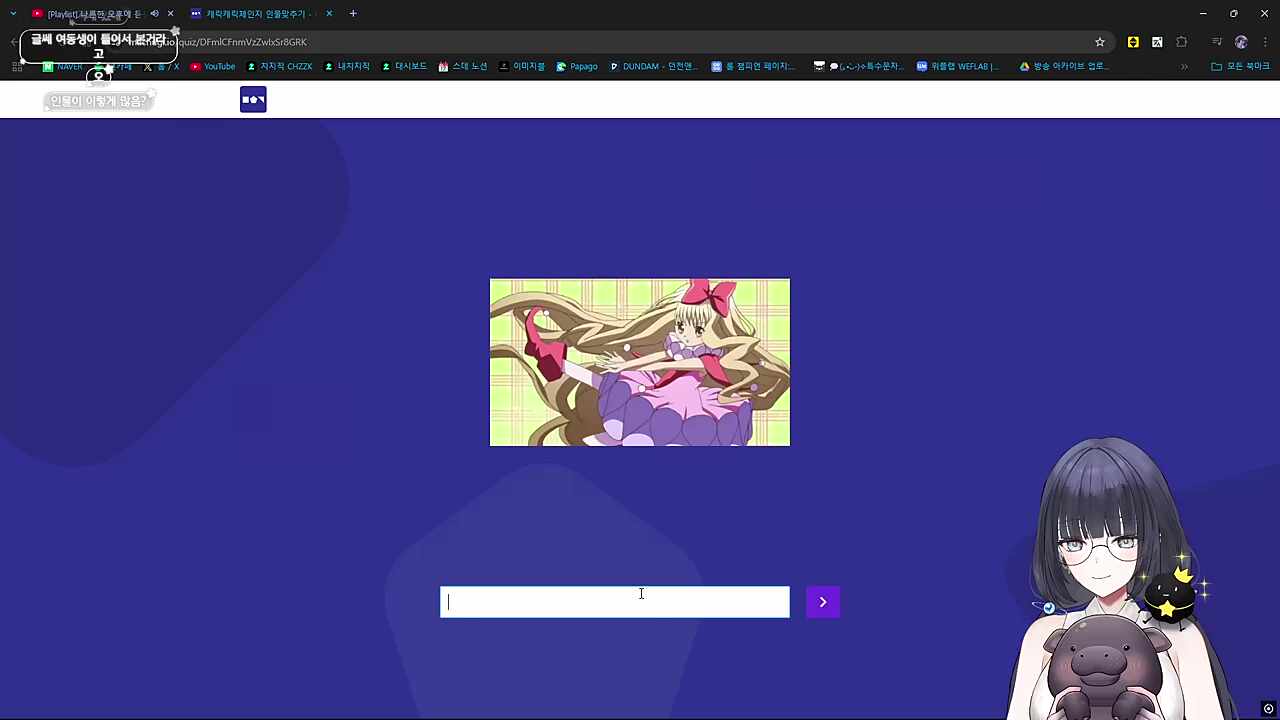Click the small icon in the bottom-right corner

click(x=1268, y=709)
